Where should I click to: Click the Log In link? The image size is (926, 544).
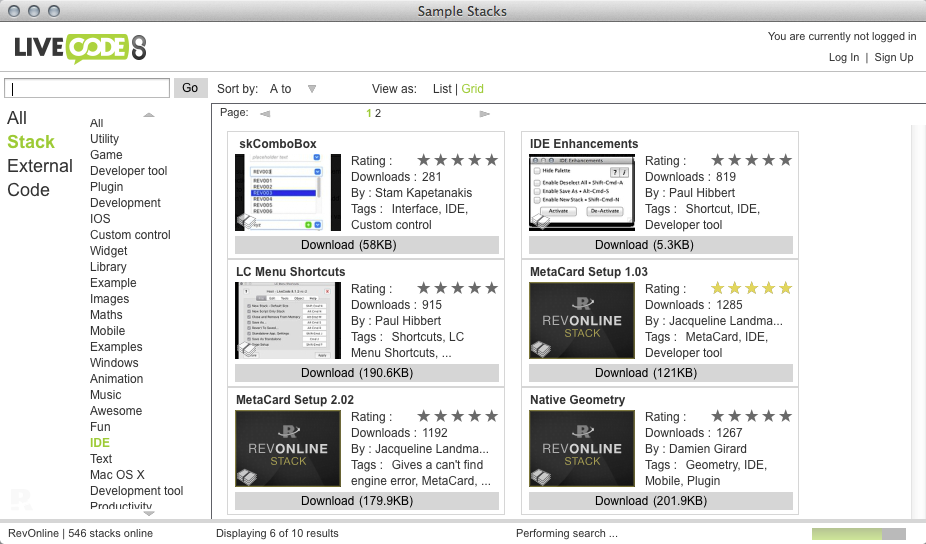[843, 58]
